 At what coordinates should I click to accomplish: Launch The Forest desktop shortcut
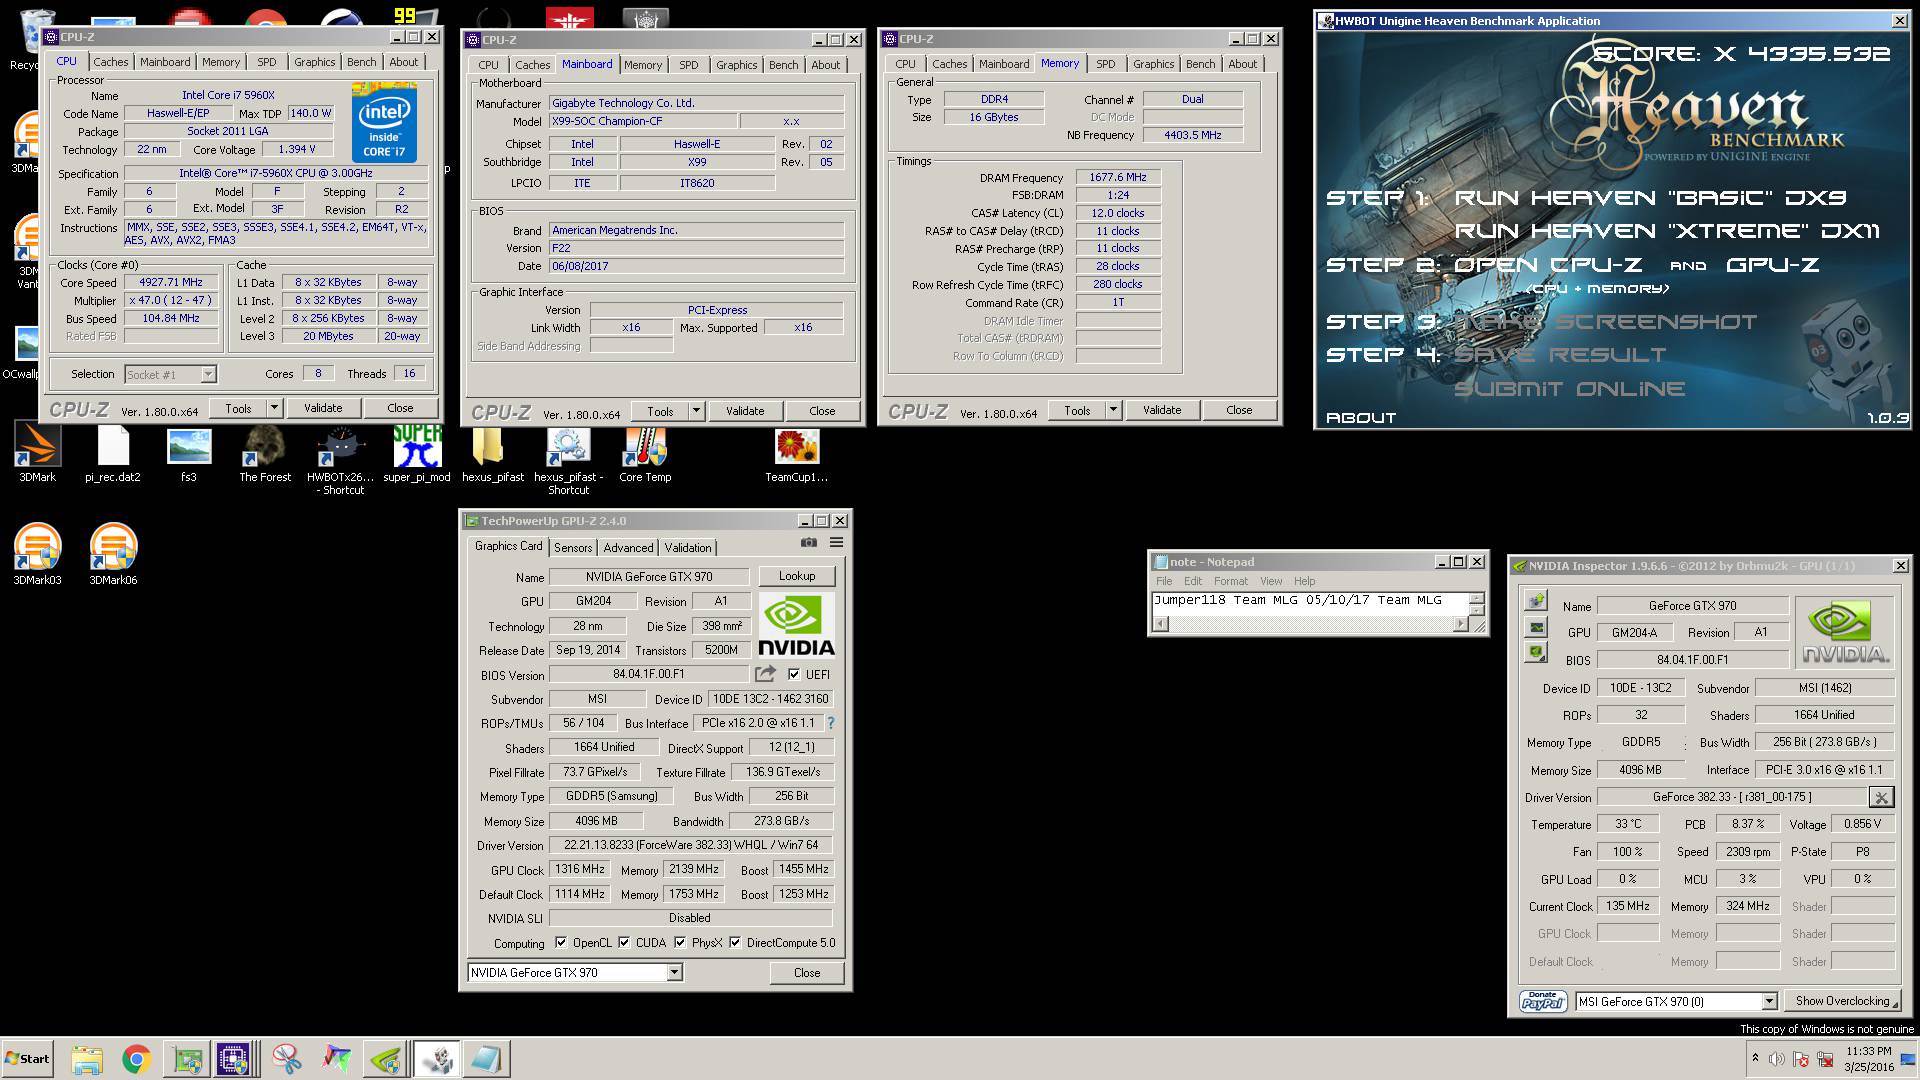(265, 453)
